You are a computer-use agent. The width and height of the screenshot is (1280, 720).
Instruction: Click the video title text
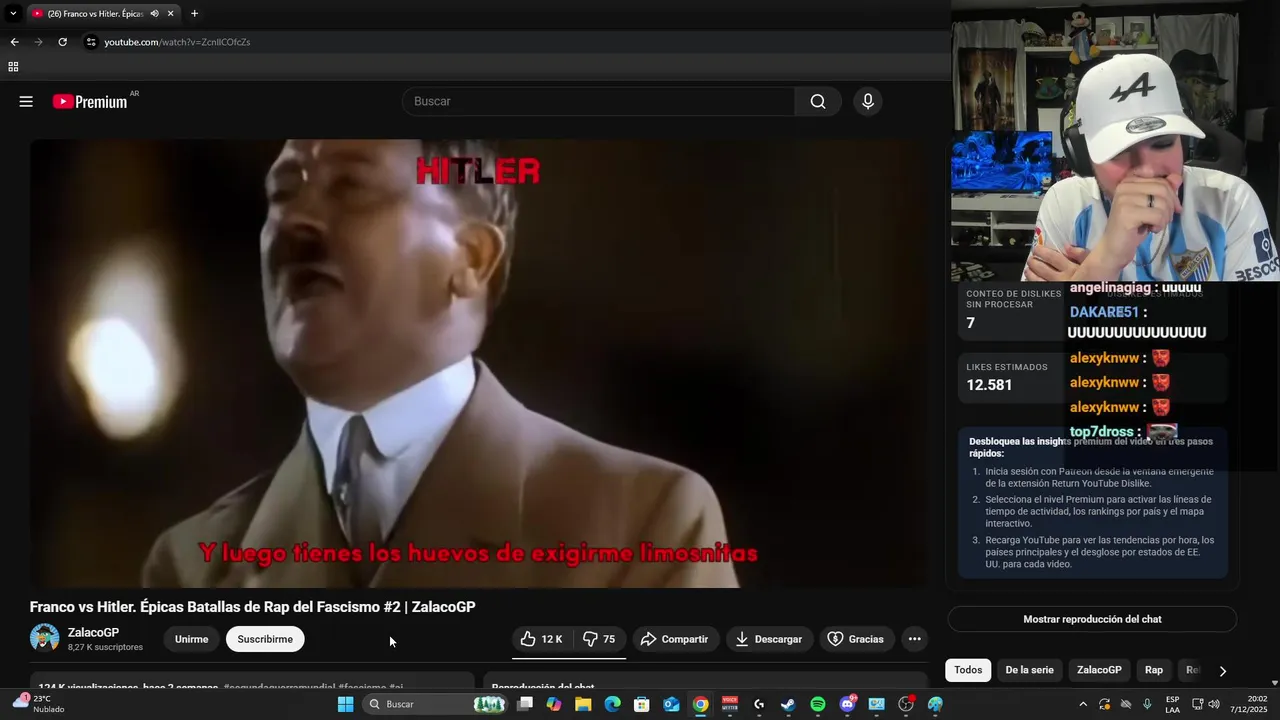[x=252, y=607]
